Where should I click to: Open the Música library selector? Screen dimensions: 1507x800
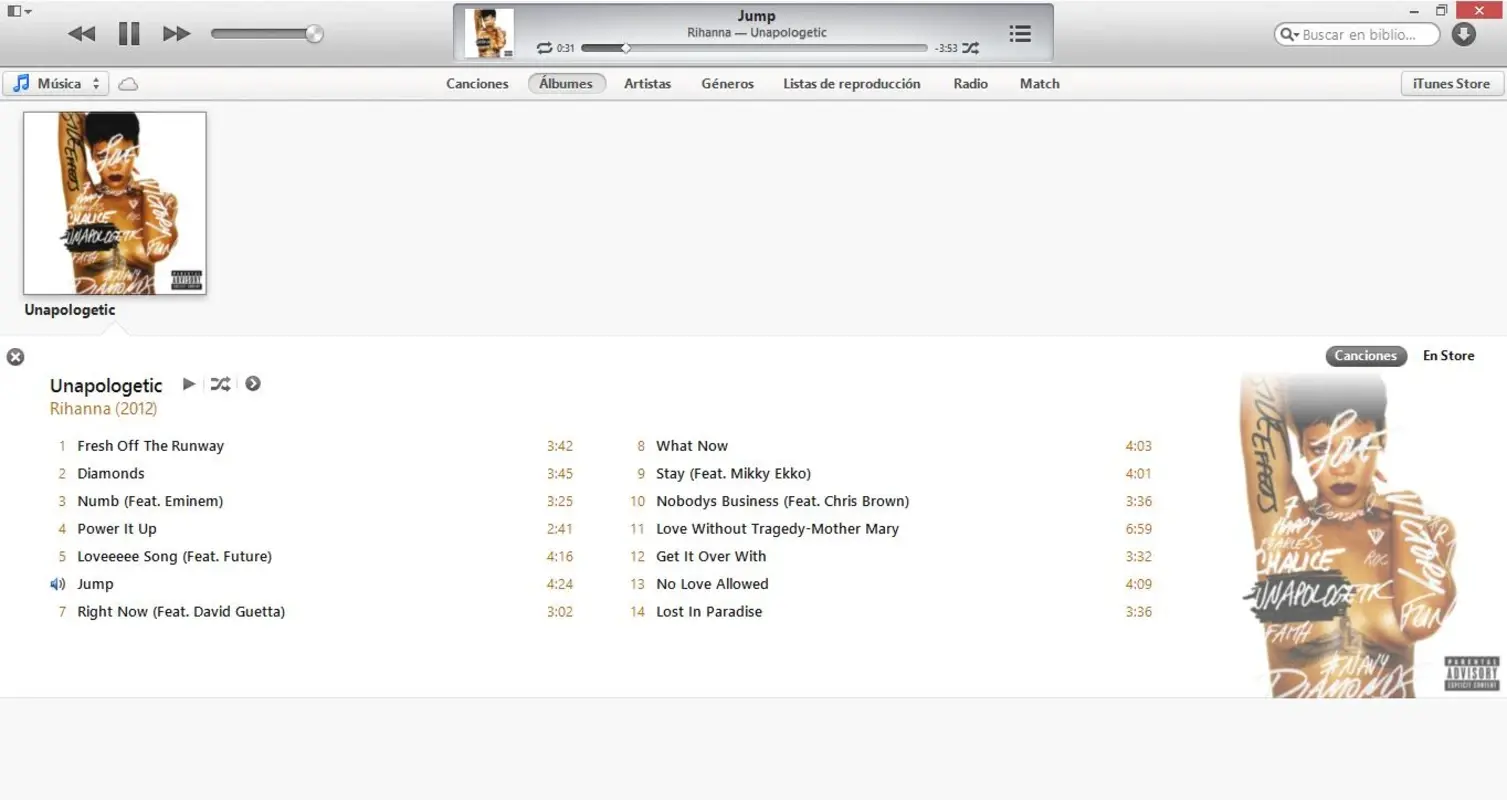pos(55,84)
